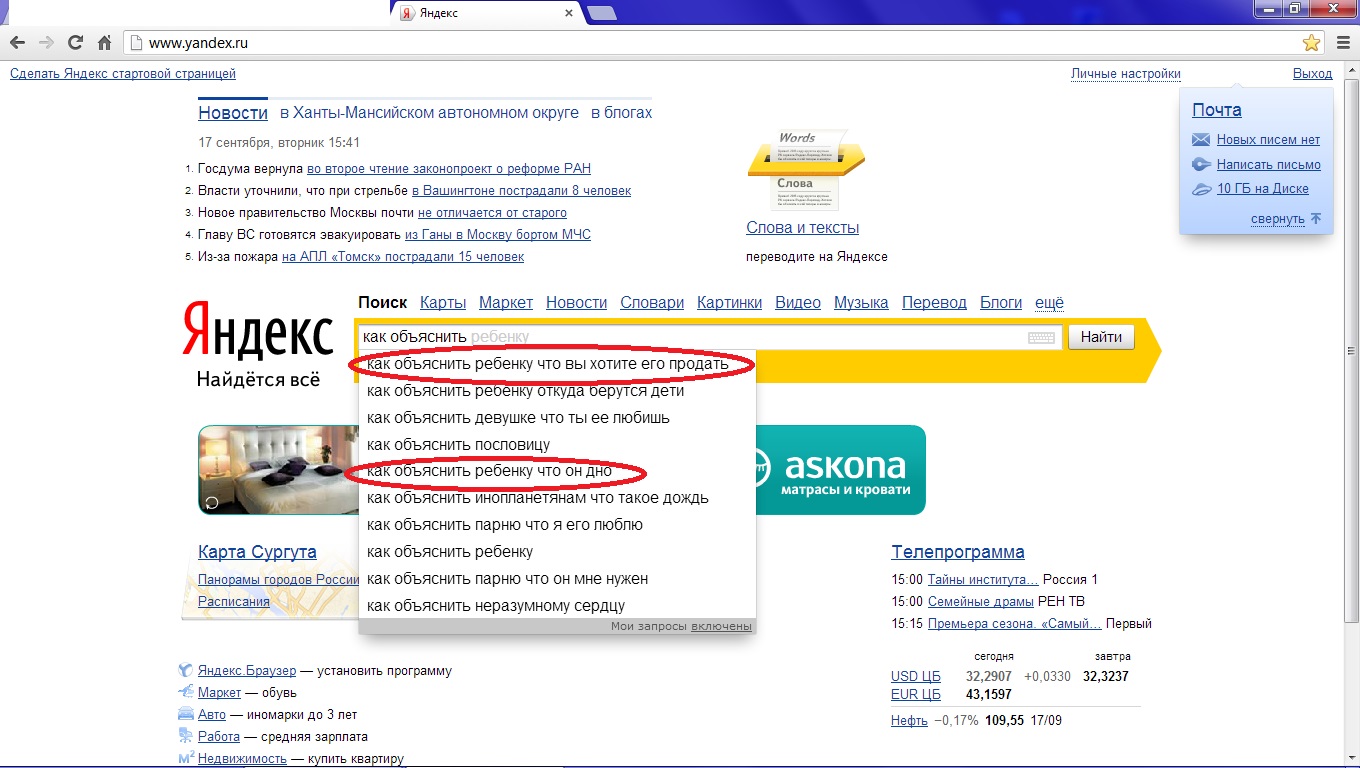Switch to the Карты tab
This screenshot has width=1360, height=768.
pyautogui.click(x=443, y=303)
